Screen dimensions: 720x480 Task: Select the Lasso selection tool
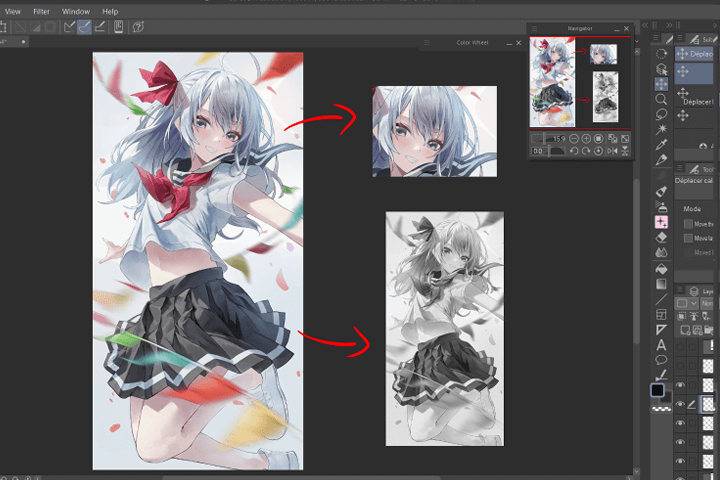[x=661, y=114]
